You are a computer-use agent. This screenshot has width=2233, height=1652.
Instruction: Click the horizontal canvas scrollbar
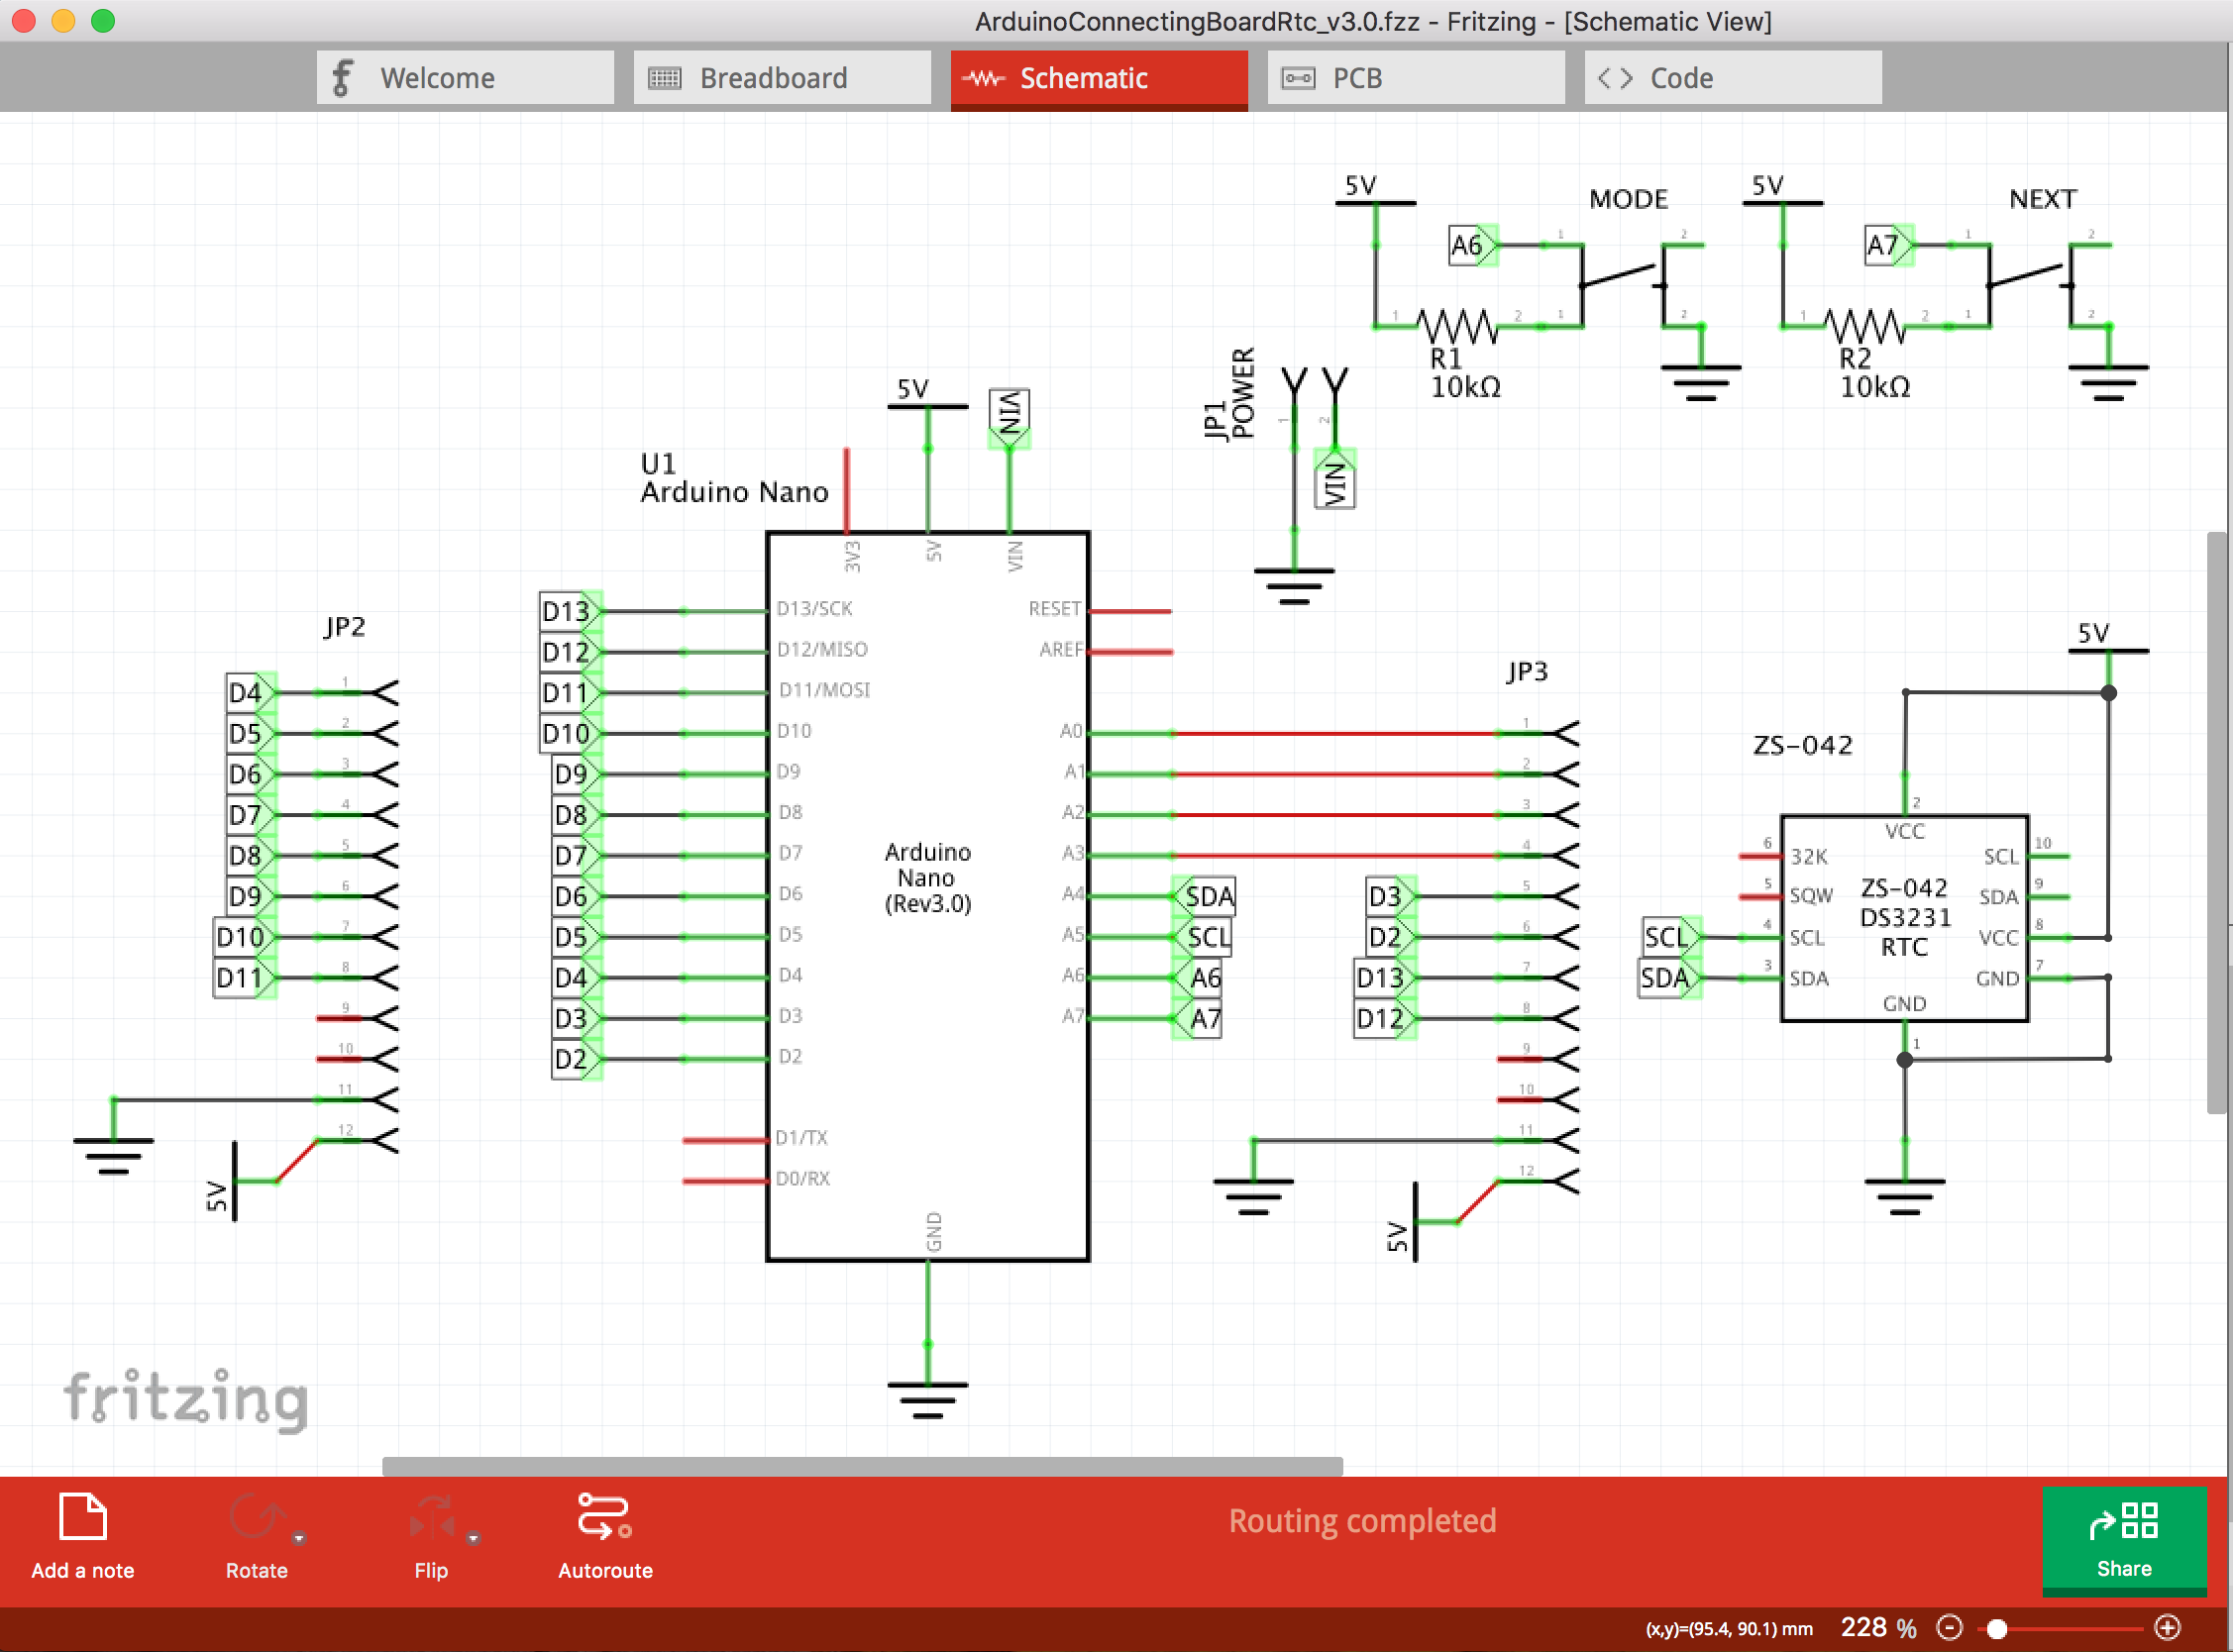pos(862,1466)
